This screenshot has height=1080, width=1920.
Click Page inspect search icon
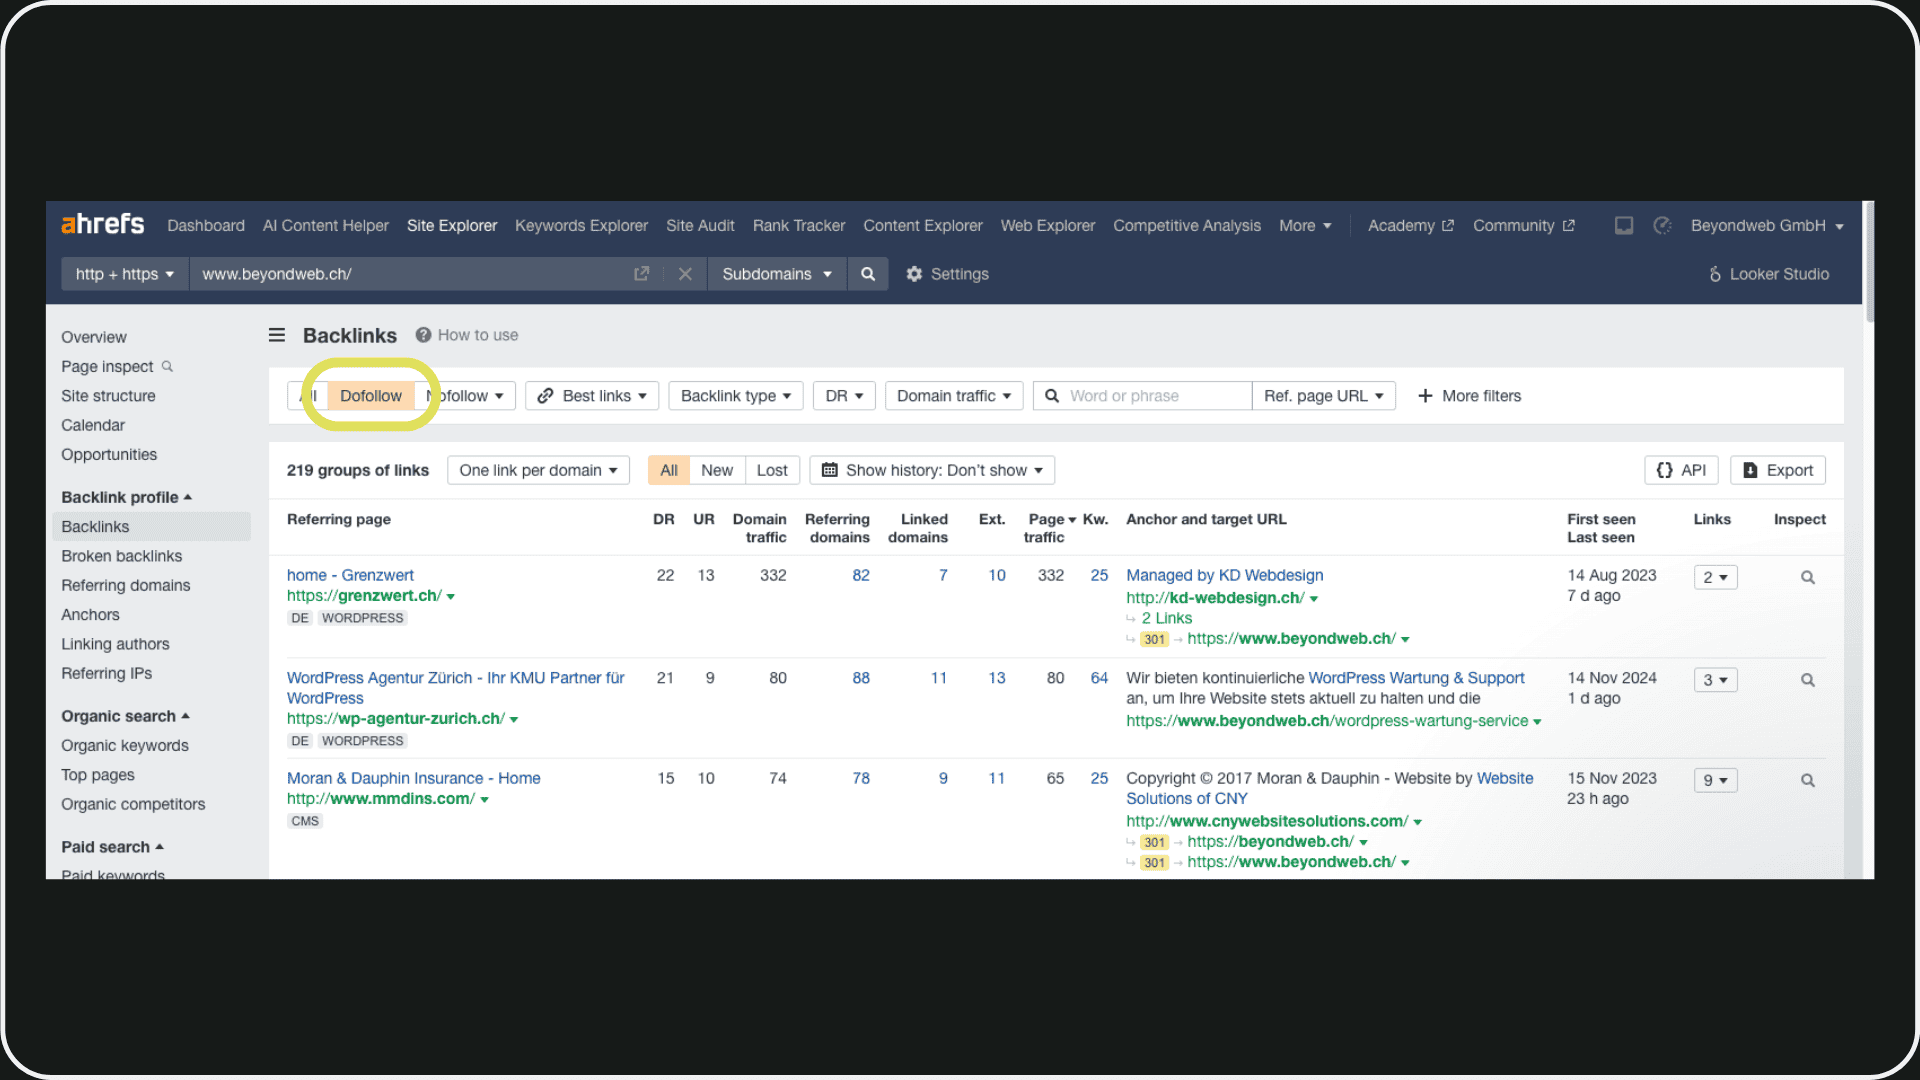tap(168, 367)
